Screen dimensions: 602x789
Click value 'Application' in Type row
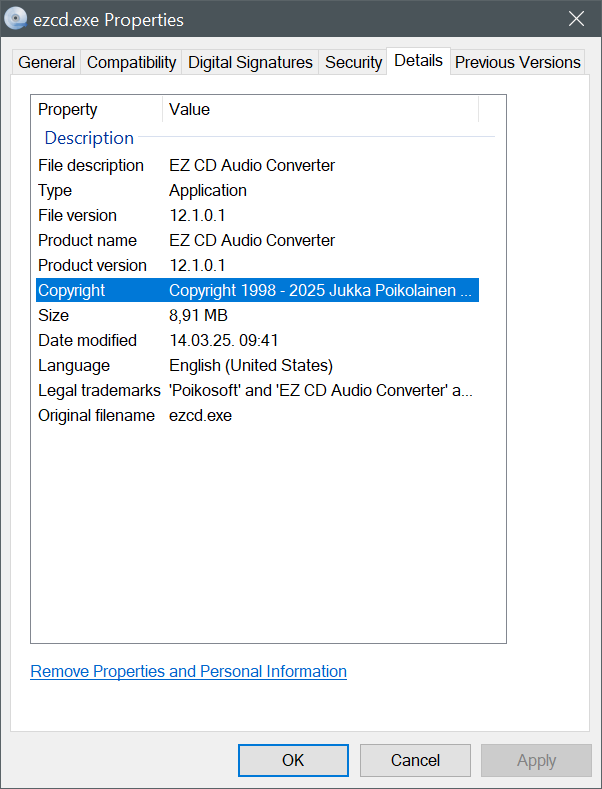coord(208,190)
